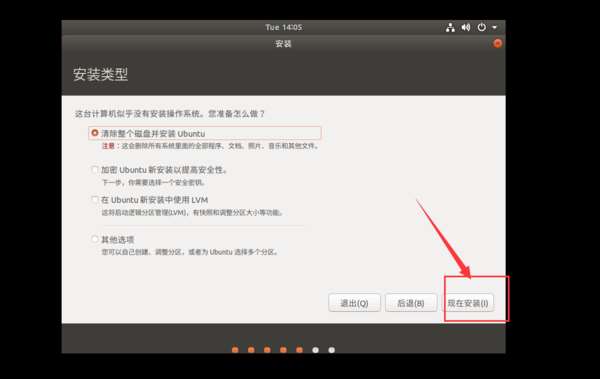
Task: Close the installer with orange close button
Action: [497, 43]
